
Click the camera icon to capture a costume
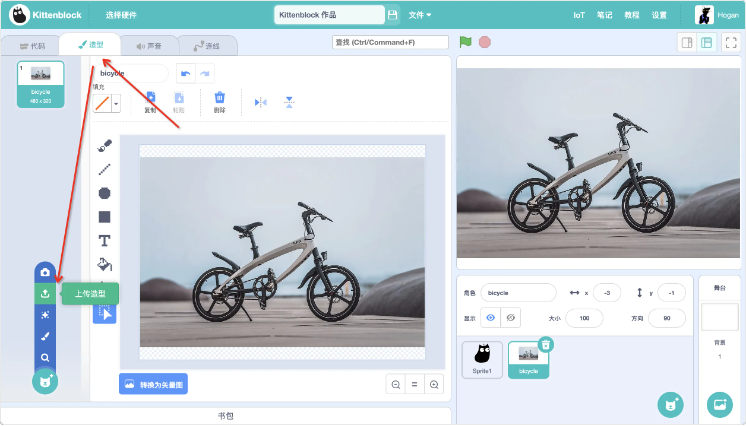pyautogui.click(x=44, y=272)
